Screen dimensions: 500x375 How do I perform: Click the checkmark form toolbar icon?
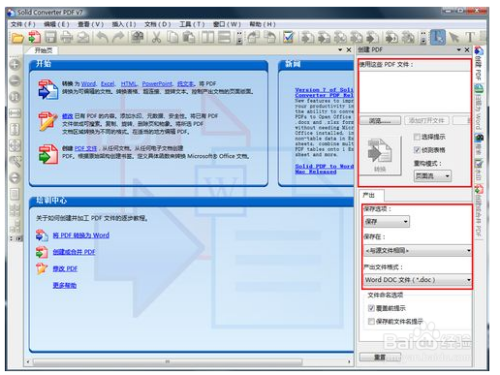point(288,37)
